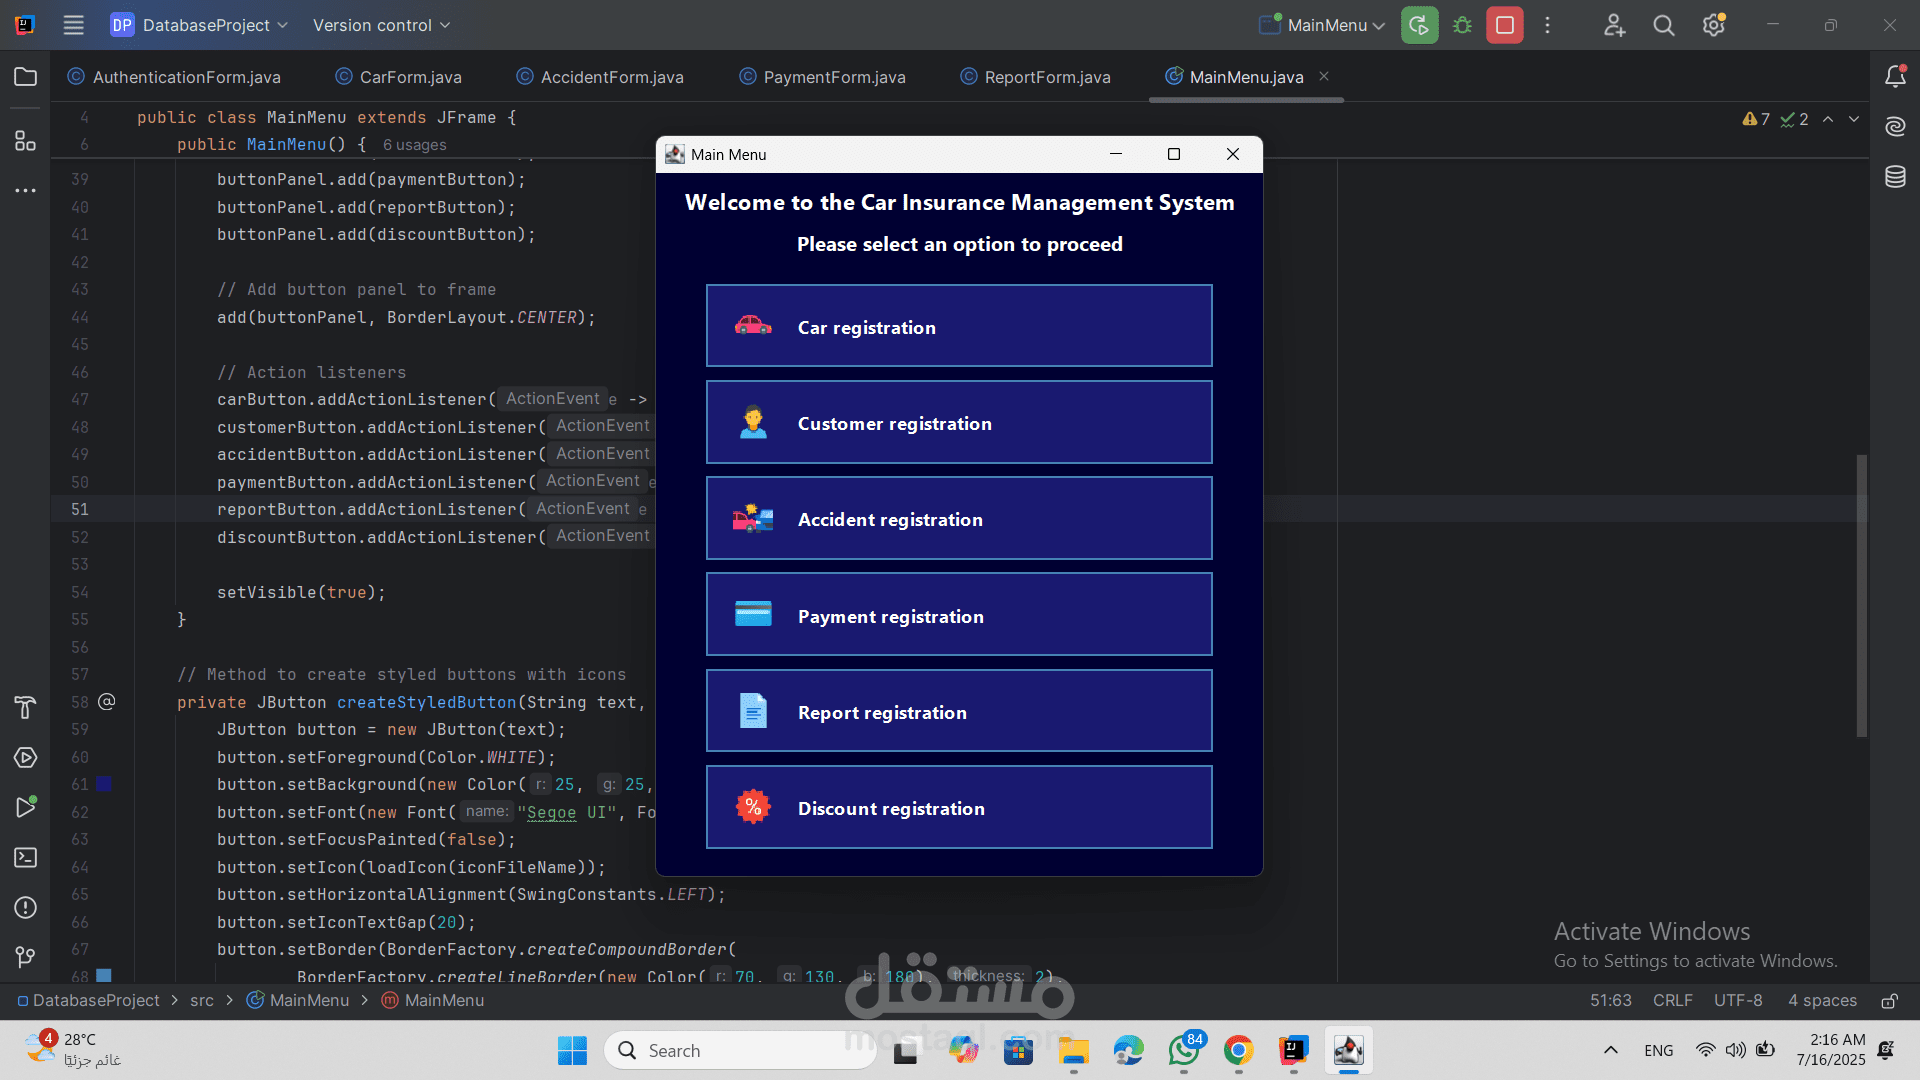
Task: Toggle the read-only lock icon in the status bar
Action: tap(1889, 1001)
